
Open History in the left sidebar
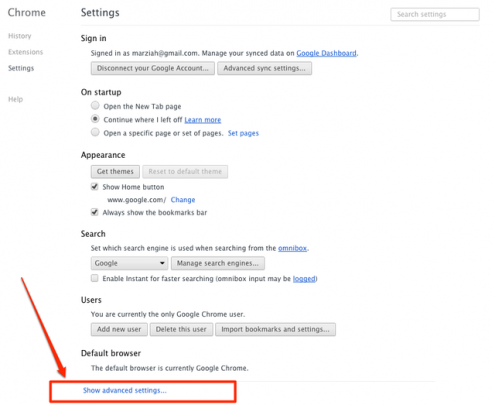coord(20,36)
